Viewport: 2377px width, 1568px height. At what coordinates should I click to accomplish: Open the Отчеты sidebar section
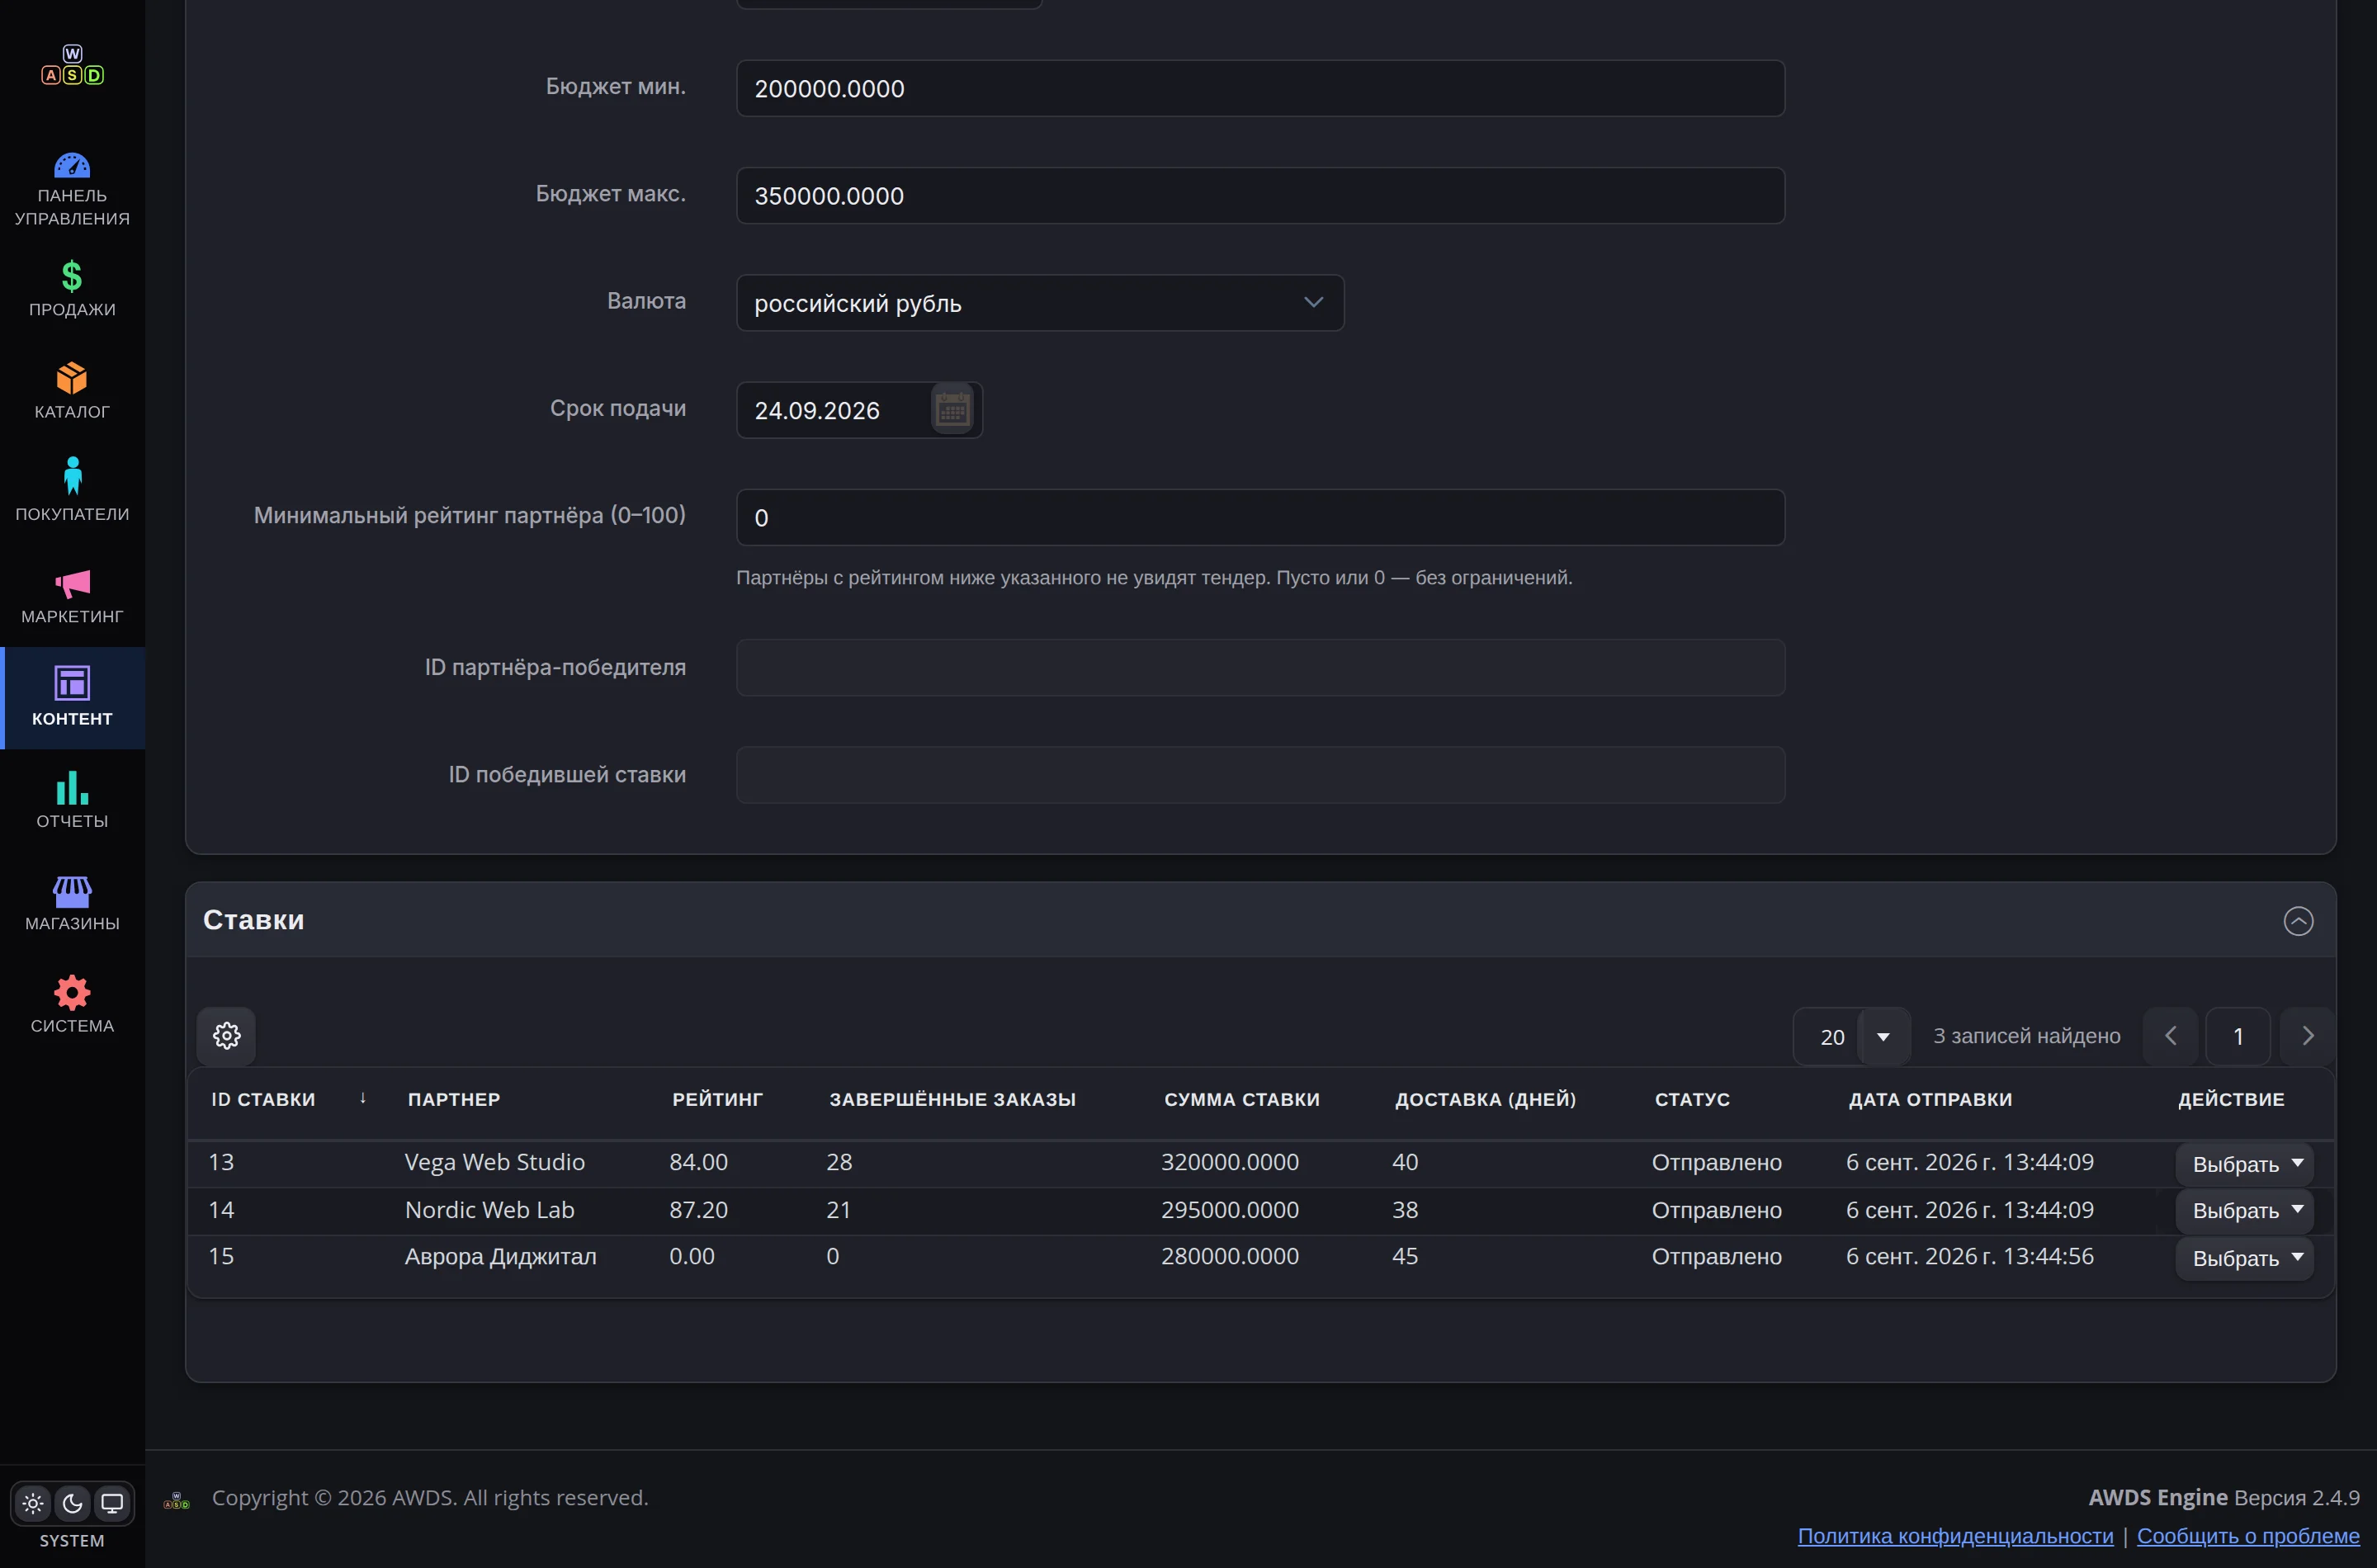coord(72,801)
